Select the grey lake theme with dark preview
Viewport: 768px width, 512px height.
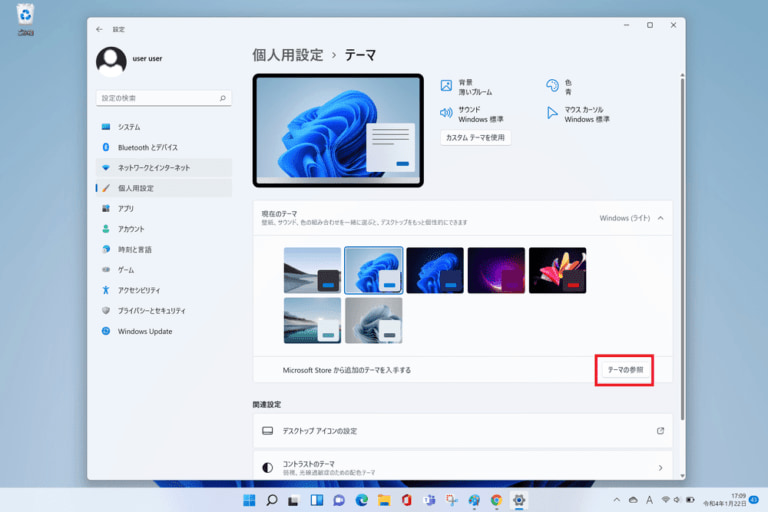click(x=312, y=270)
